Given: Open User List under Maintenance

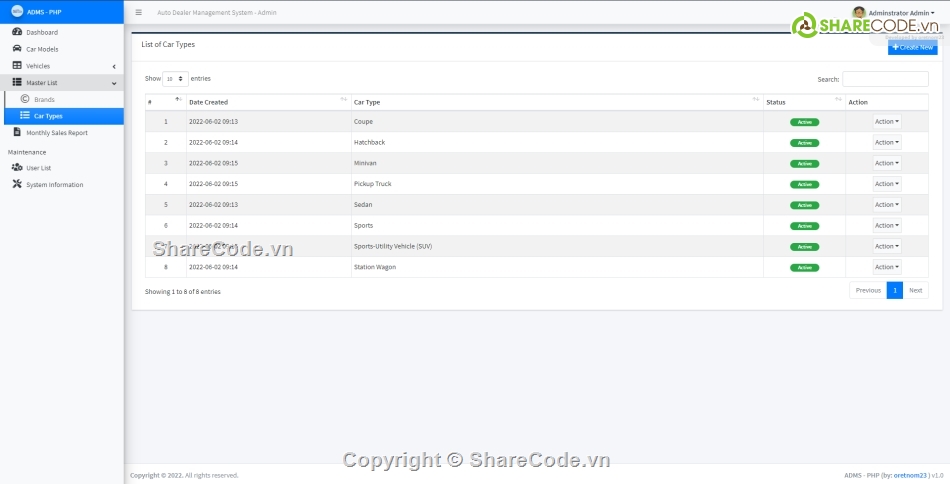Looking at the screenshot, I should (38, 168).
